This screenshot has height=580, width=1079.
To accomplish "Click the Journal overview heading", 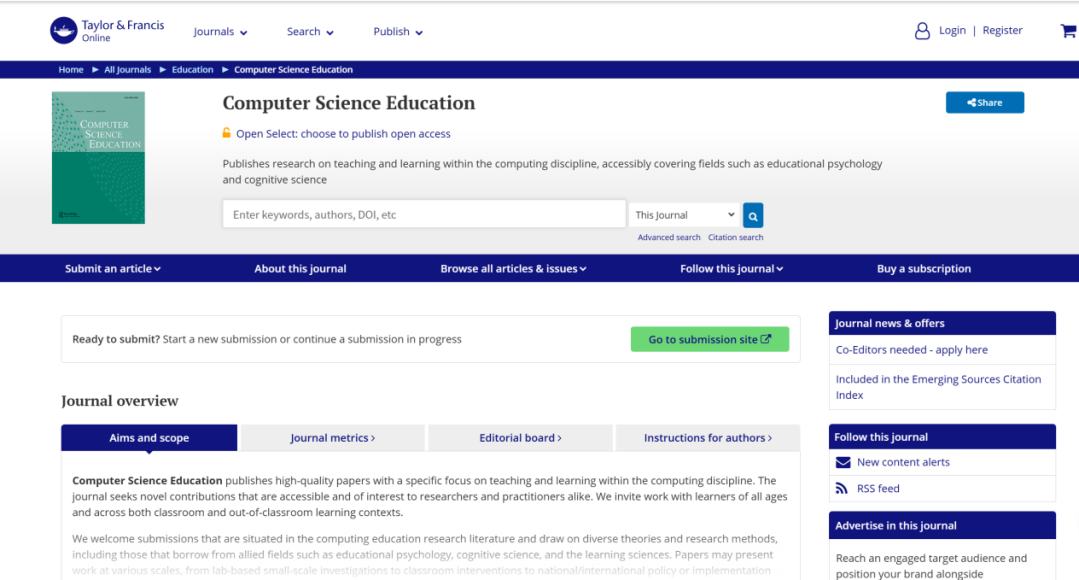I will [x=120, y=400].
